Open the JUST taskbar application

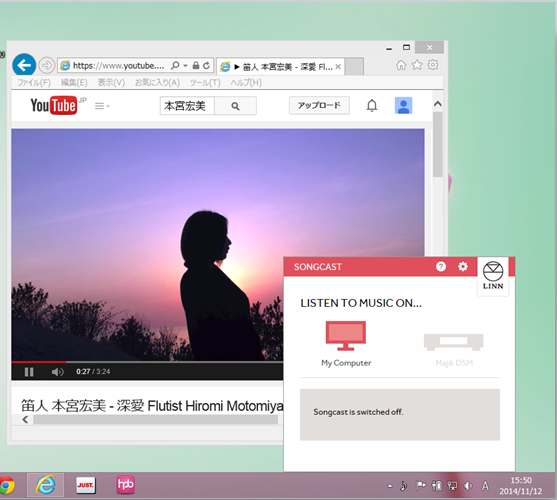(86, 485)
